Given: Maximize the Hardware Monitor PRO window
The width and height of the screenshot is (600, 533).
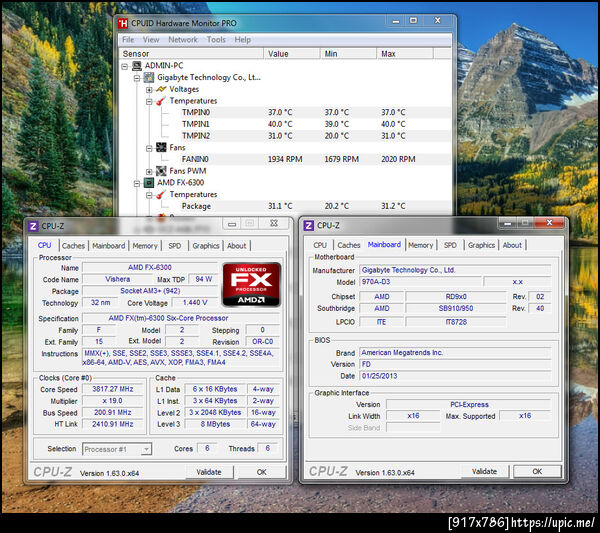Looking at the screenshot, I should click(x=414, y=21).
